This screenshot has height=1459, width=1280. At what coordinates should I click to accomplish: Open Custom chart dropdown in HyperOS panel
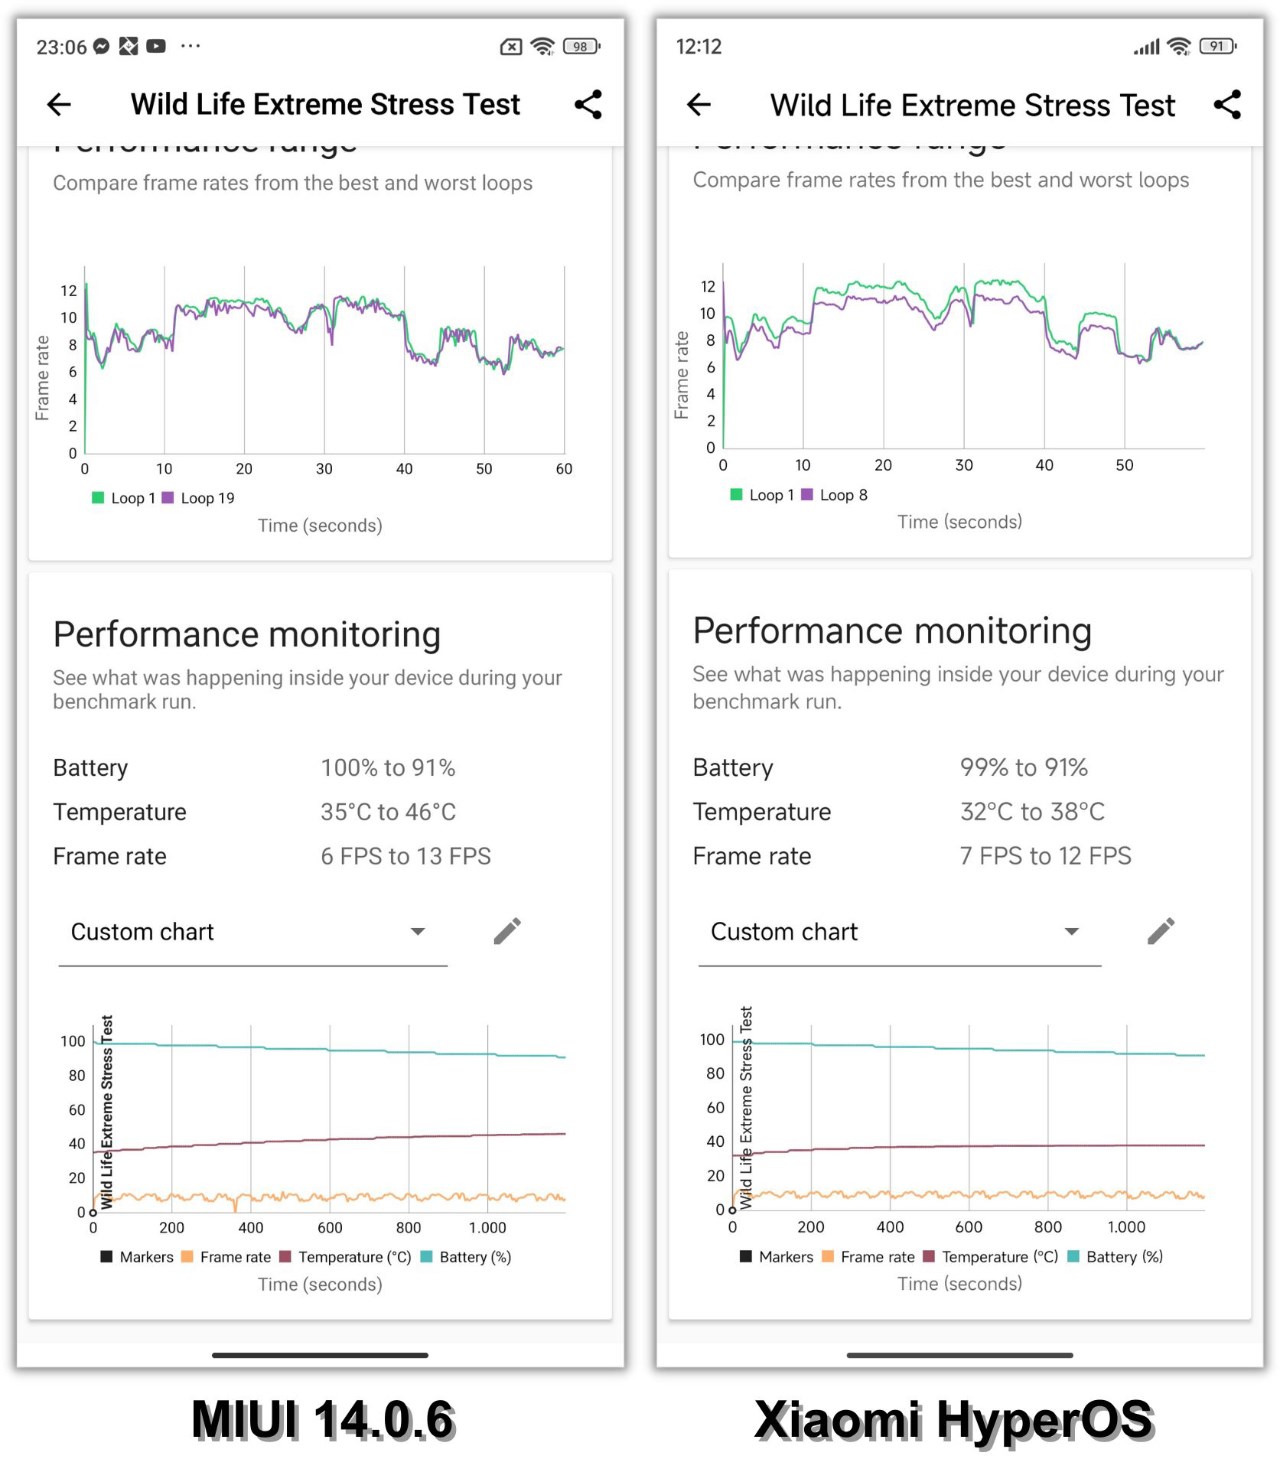898,932
